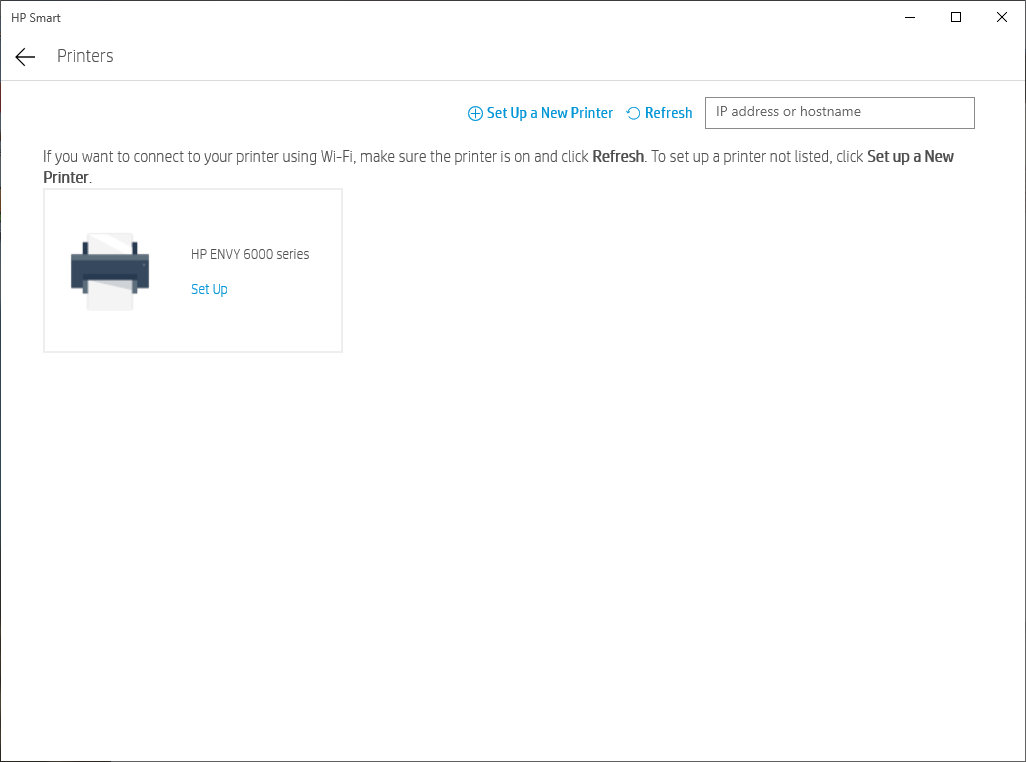Maximize the HP Smart window

coord(955,18)
